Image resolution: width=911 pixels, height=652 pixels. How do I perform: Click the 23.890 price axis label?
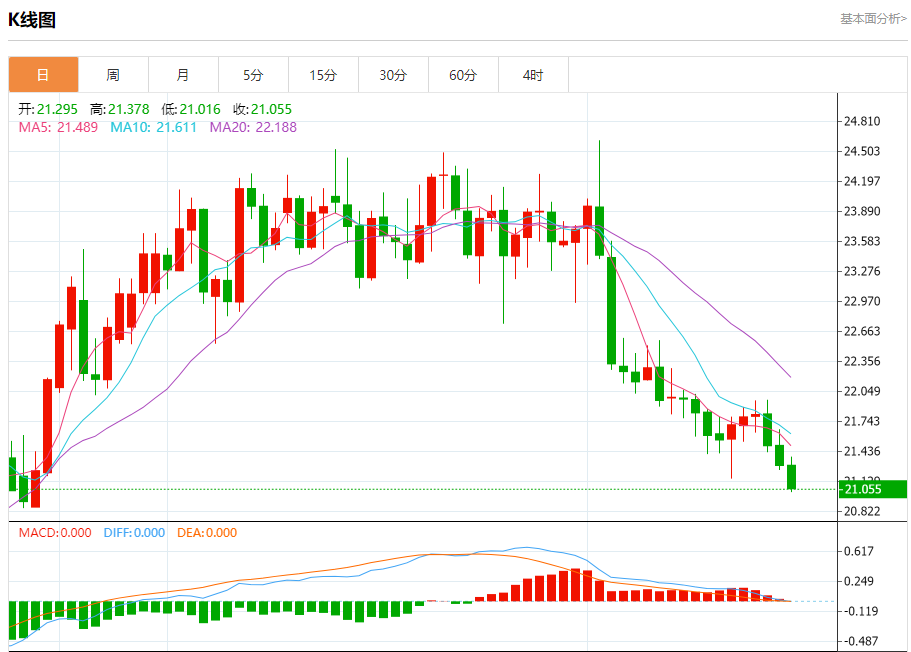(862, 211)
